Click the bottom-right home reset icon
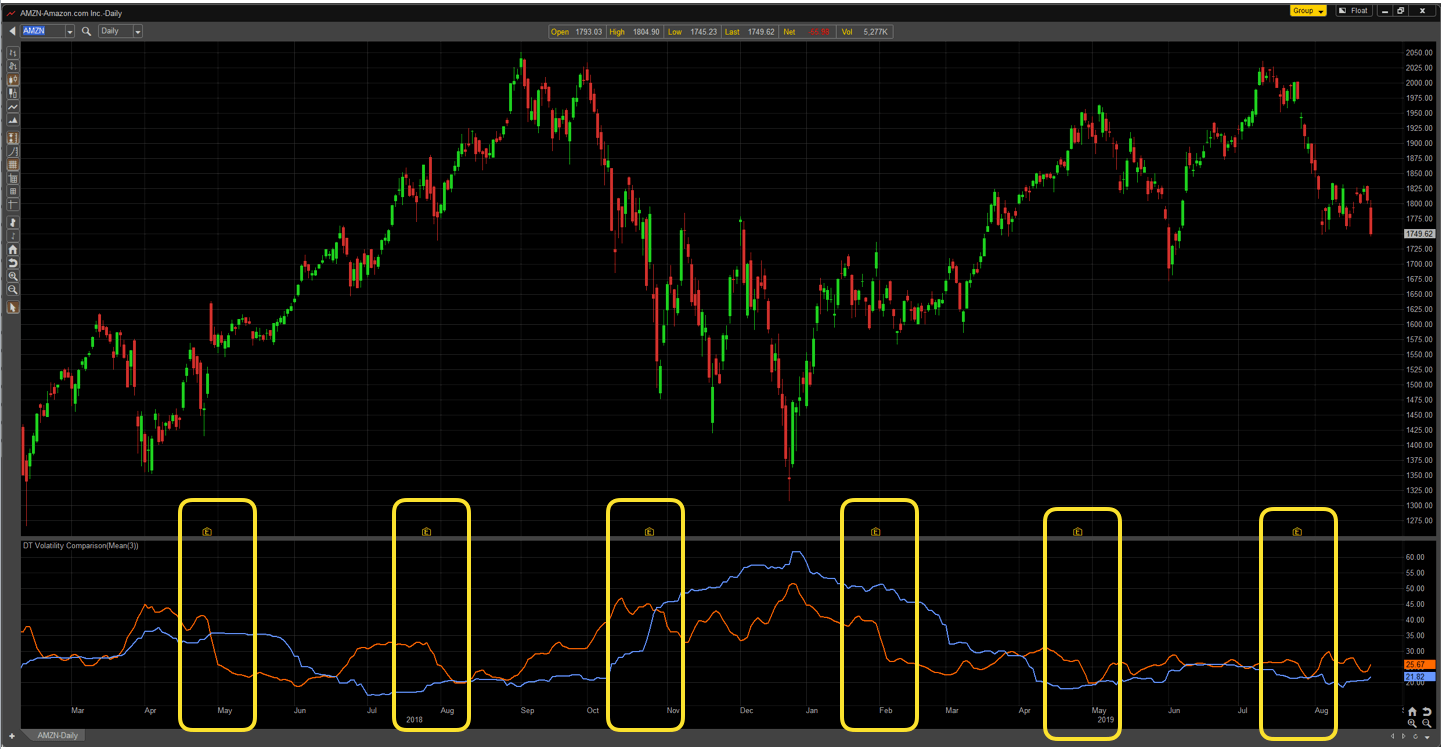The height and width of the screenshot is (749, 1441). (x=1412, y=711)
